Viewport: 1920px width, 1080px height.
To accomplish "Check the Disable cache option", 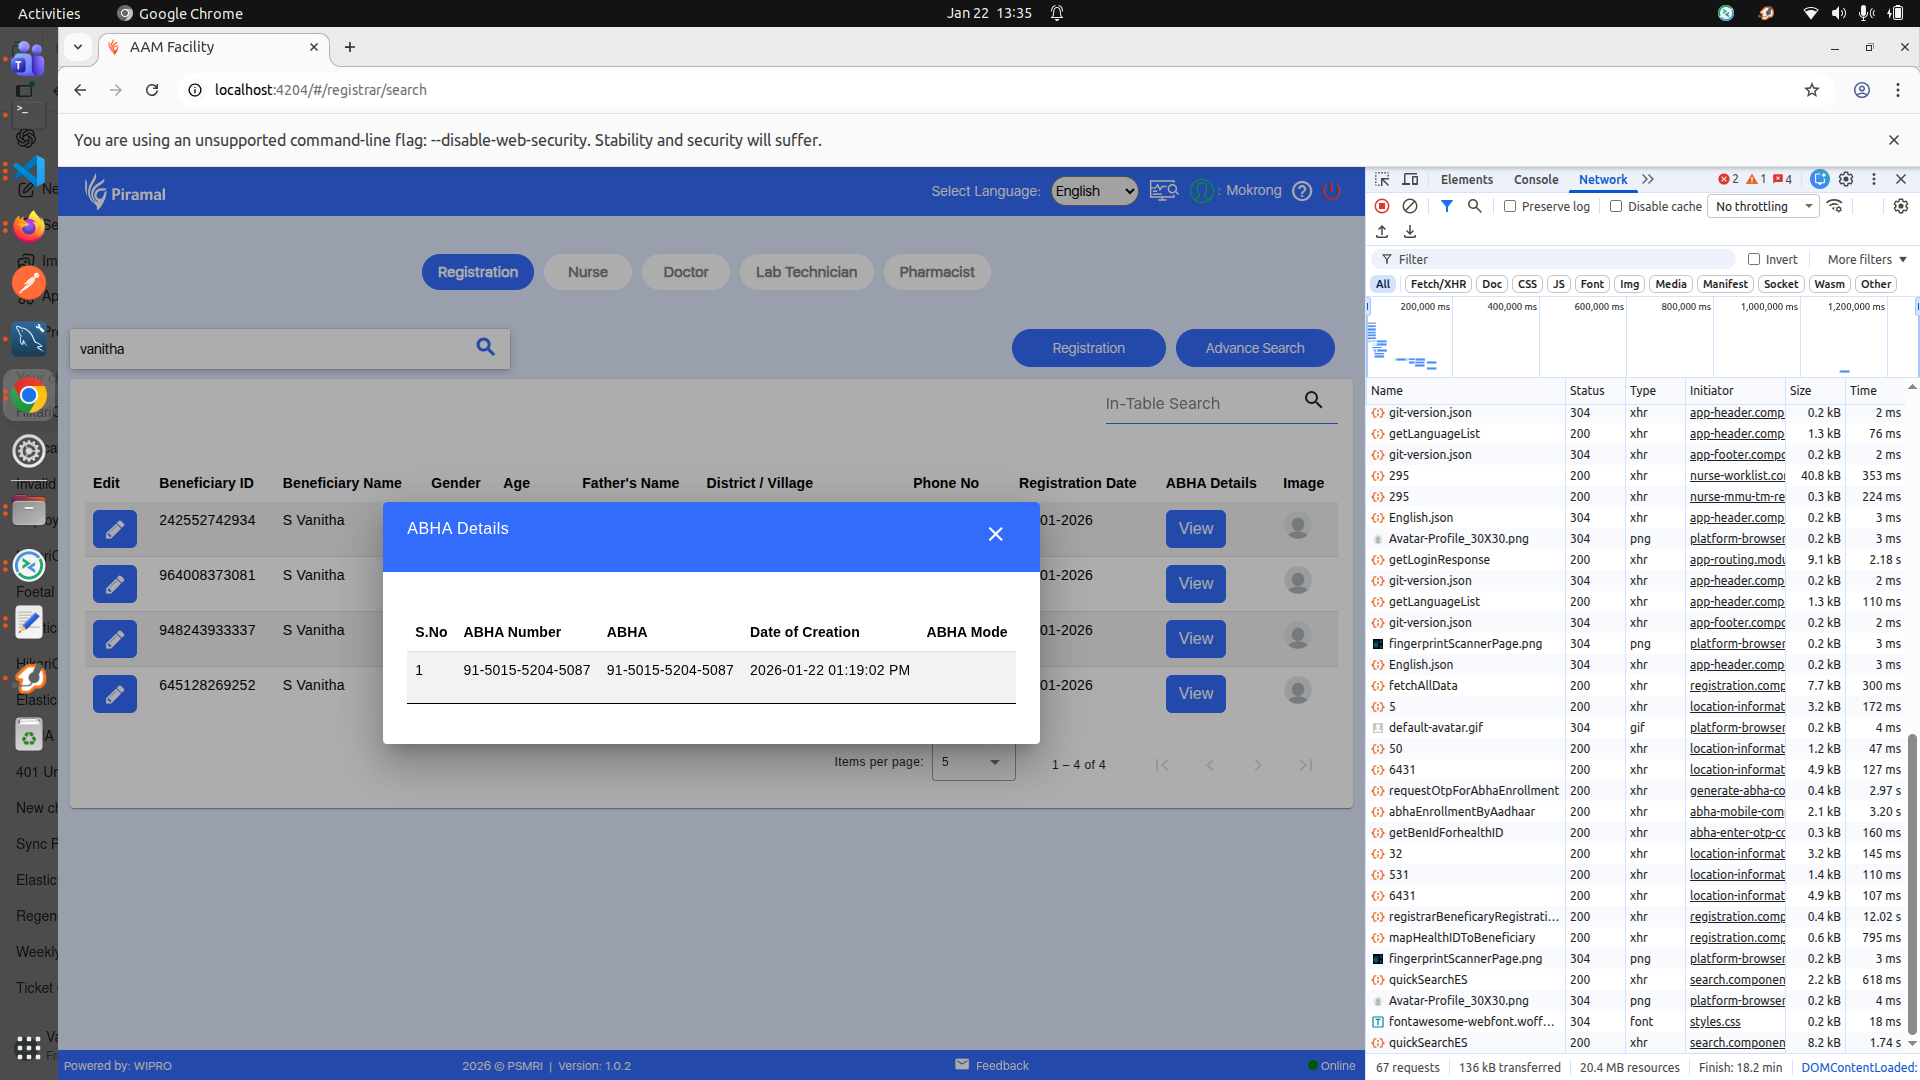I will [1616, 206].
